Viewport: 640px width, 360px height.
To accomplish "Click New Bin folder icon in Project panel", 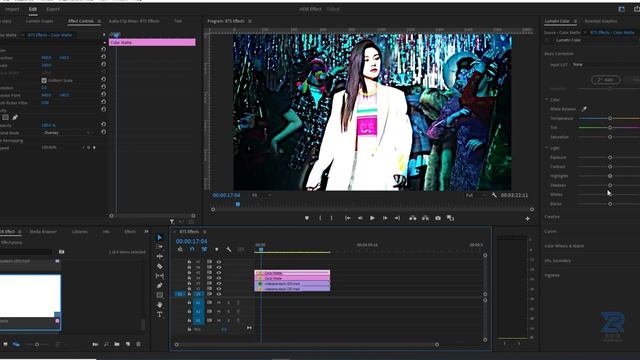I will (x=117, y=344).
